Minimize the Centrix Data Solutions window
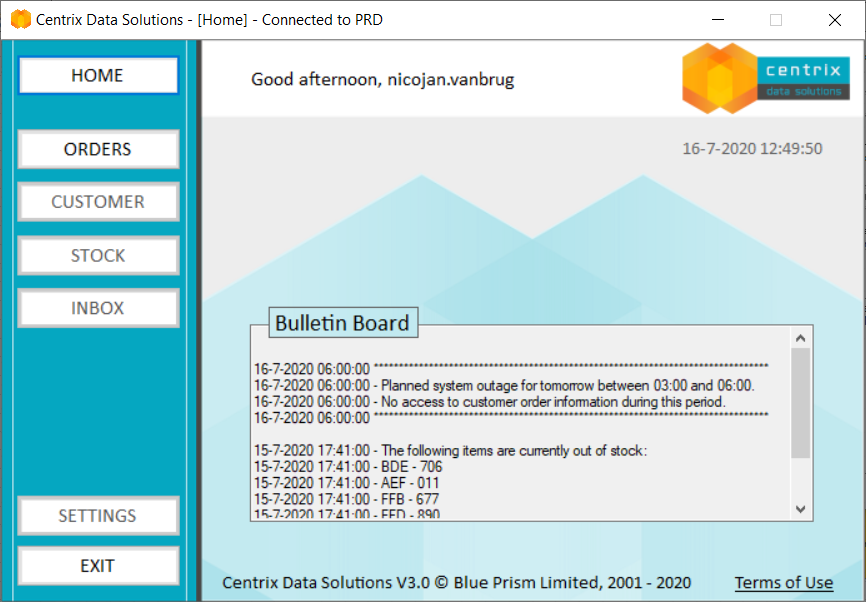The width and height of the screenshot is (866, 602). [718, 20]
